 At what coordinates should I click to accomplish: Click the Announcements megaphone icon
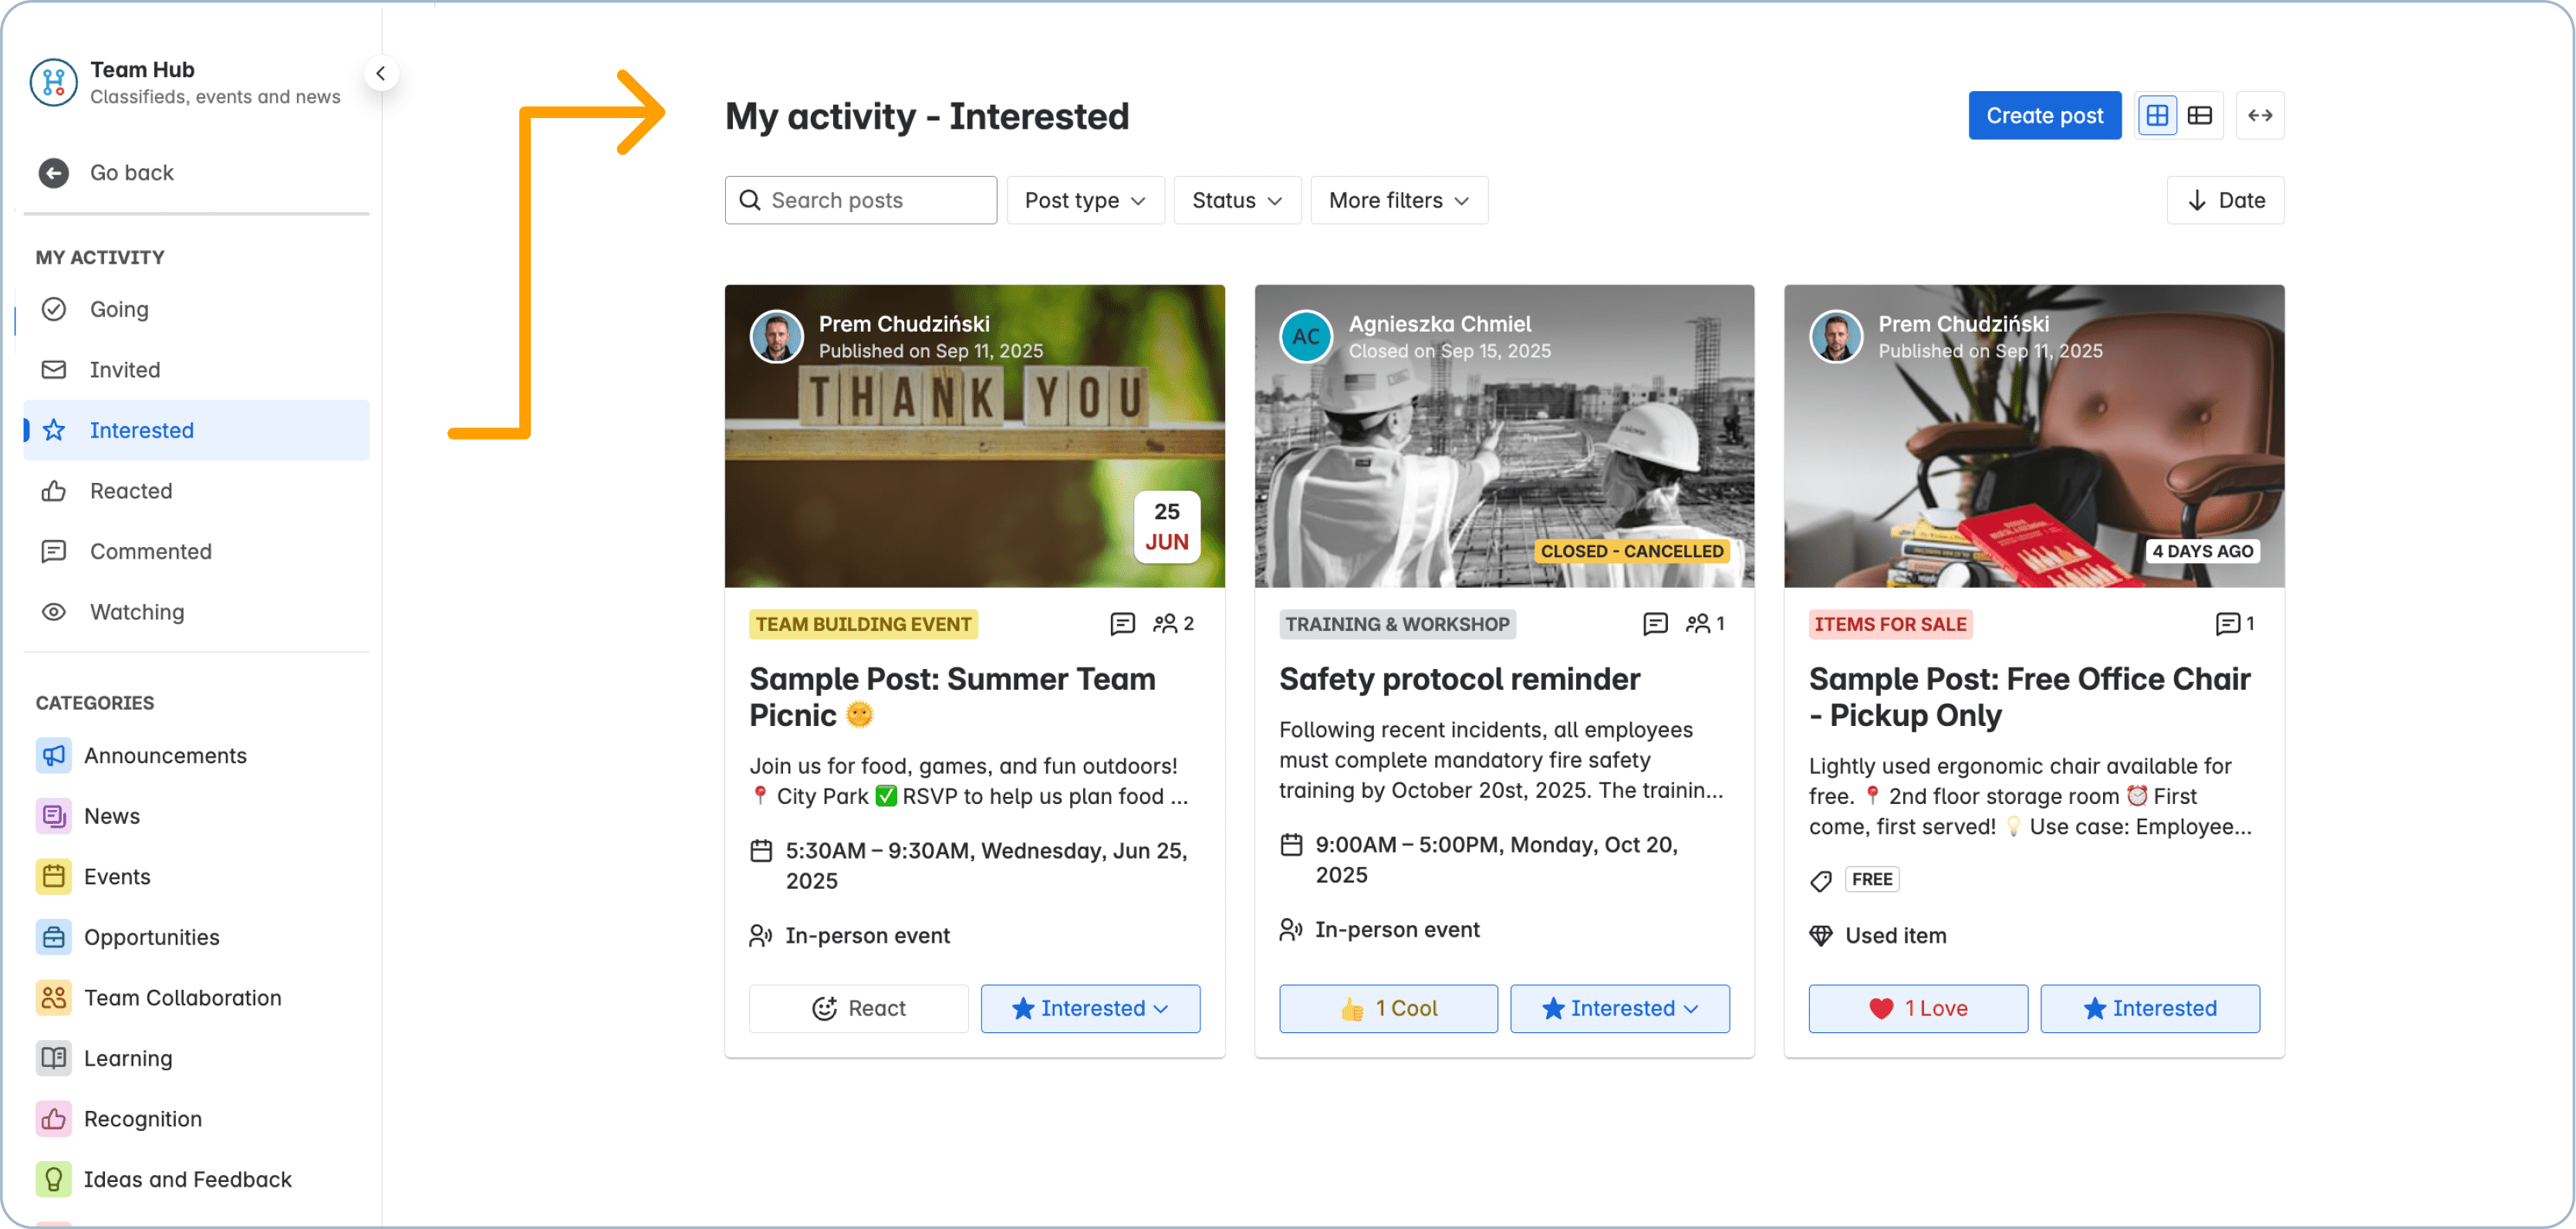pyautogui.click(x=53, y=756)
